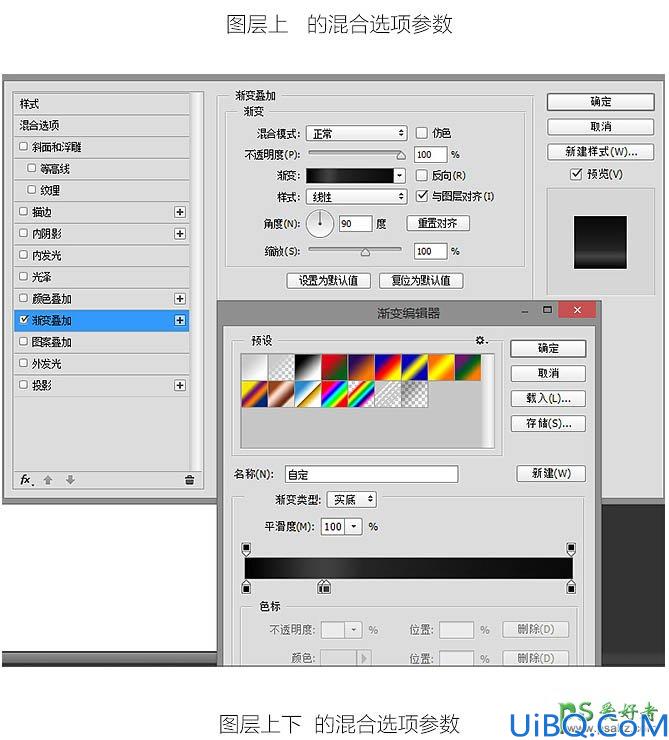The width and height of the screenshot is (669, 740).
Task: Select the right top opacity stop
Action: [x=571, y=549]
